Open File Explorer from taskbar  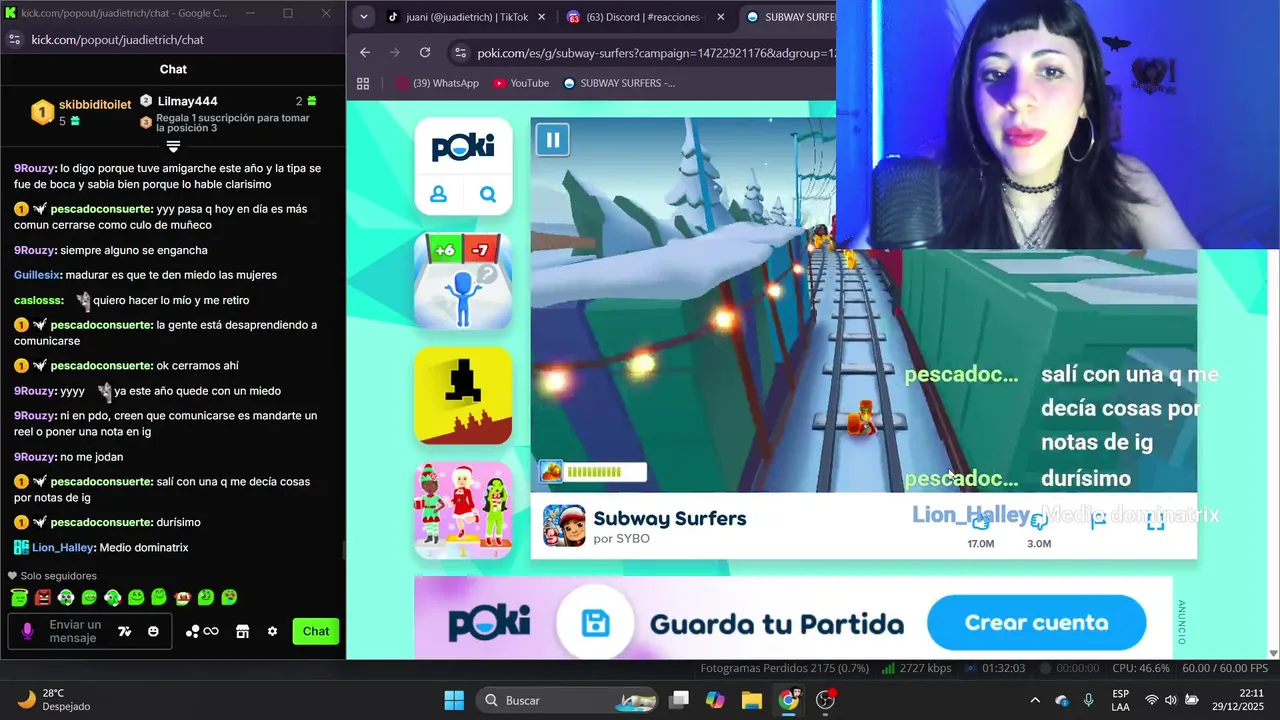tap(752, 700)
